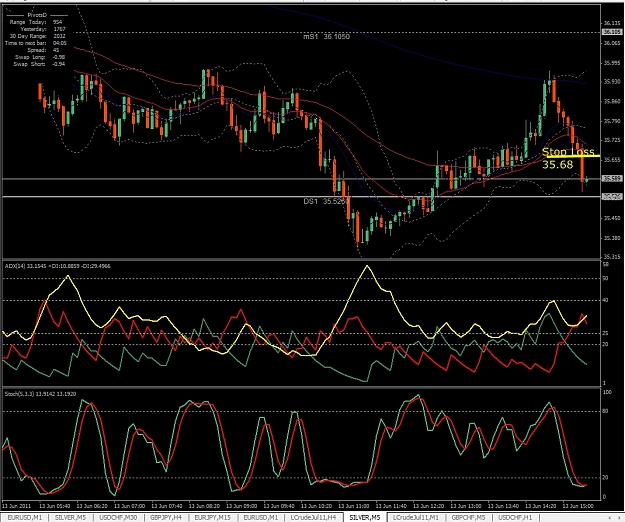This screenshot has height=522, width=625.
Task: Open the LCrudeJul11,H4 chart tab
Action: (313, 517)
